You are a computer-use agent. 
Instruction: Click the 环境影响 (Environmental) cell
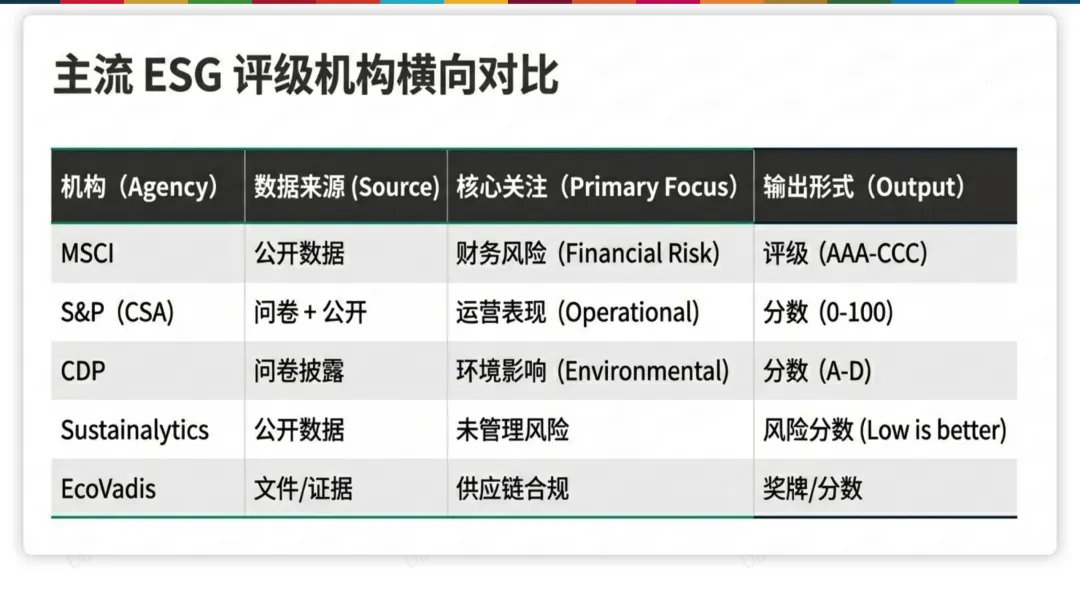(601, 371)
